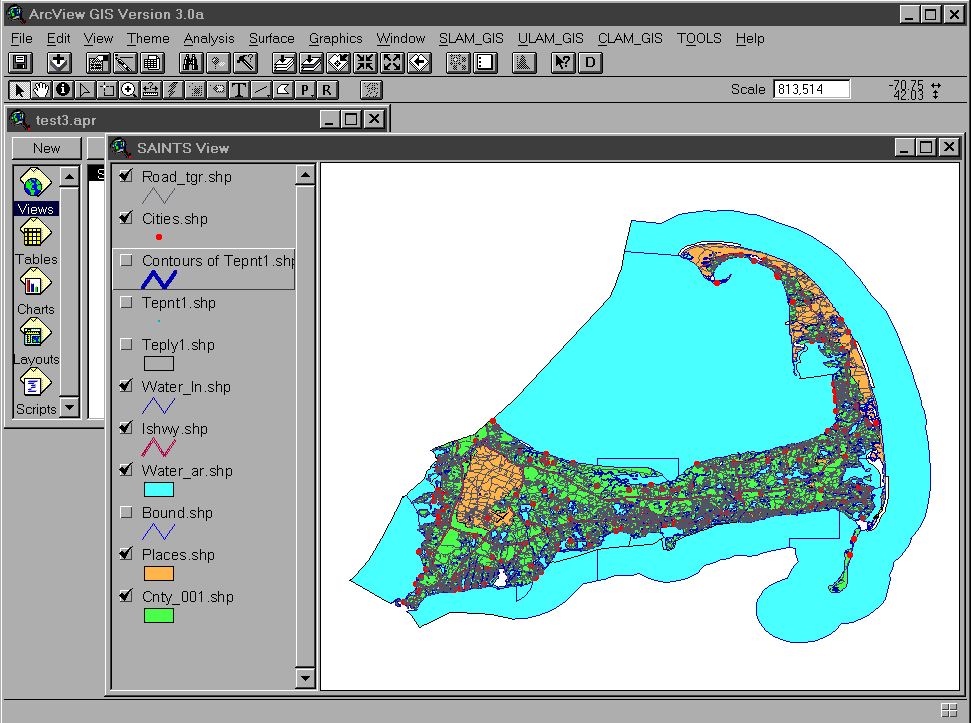Open the Analysis menu
Viewport: 971px width, 723px height.
(x=209, y=38)
